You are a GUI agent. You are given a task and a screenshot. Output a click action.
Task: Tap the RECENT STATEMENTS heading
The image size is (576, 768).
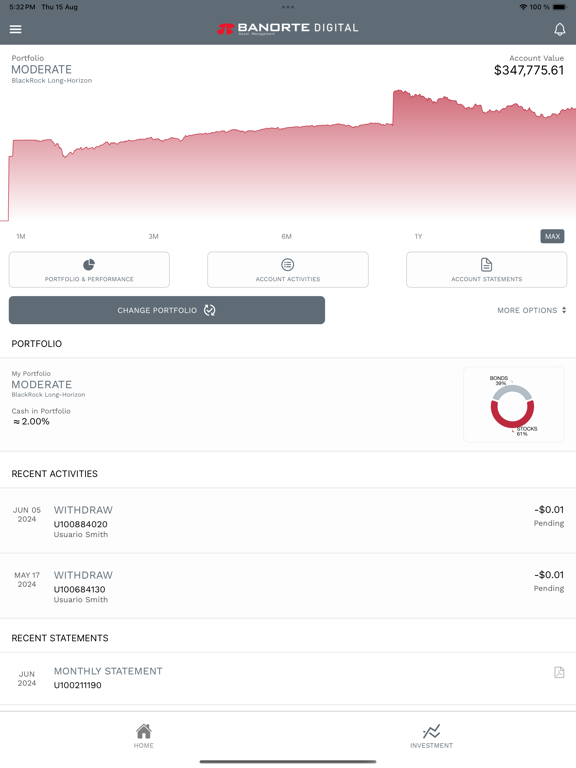[x=60, y=638]
